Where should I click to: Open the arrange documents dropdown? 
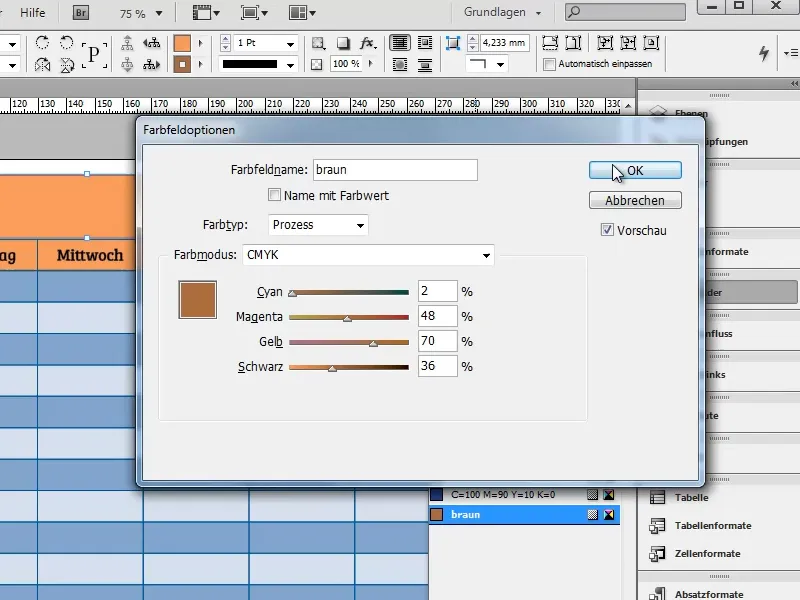[302, 13]
